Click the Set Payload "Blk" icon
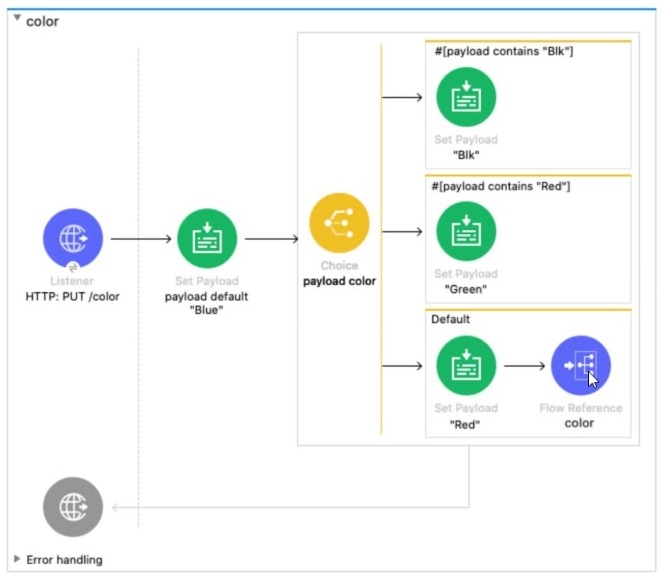Screen dimensions: 662x577 click(x=466, y=97)
